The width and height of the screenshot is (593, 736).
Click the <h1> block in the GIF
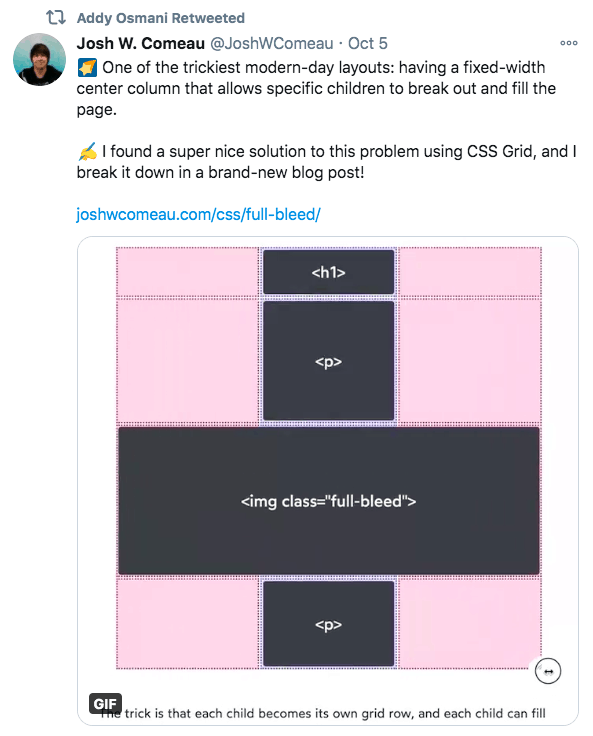[x=328, y=272]
